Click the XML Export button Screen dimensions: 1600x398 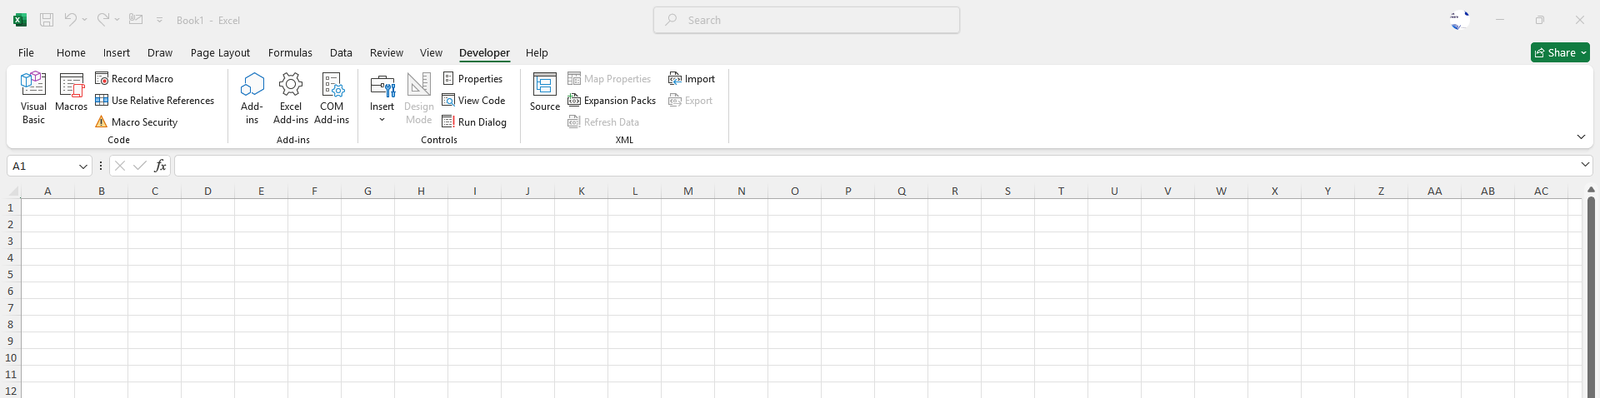click(690, 100)
